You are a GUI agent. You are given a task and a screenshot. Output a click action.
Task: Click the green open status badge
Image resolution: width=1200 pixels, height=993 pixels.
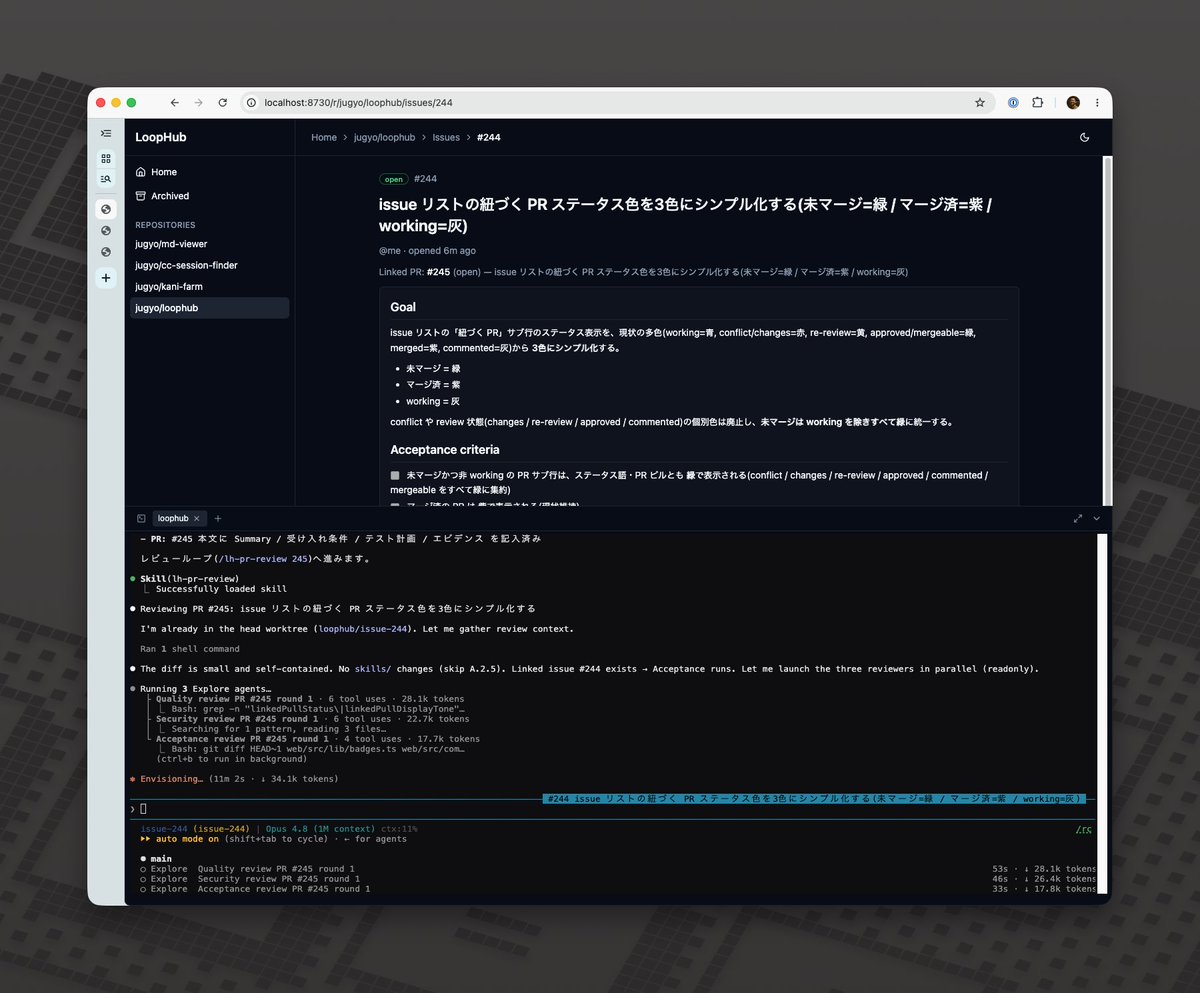pos(394,180)
